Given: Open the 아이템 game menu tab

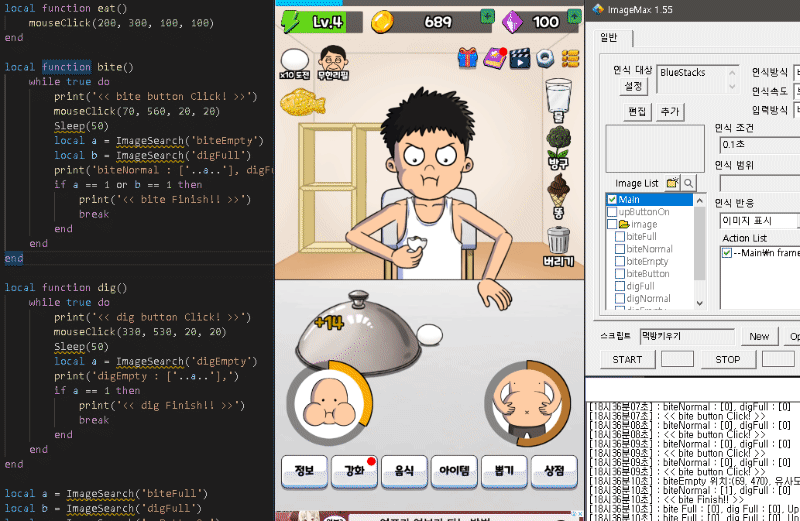Looking at the screenshot, I should click(x=454, y=472).
